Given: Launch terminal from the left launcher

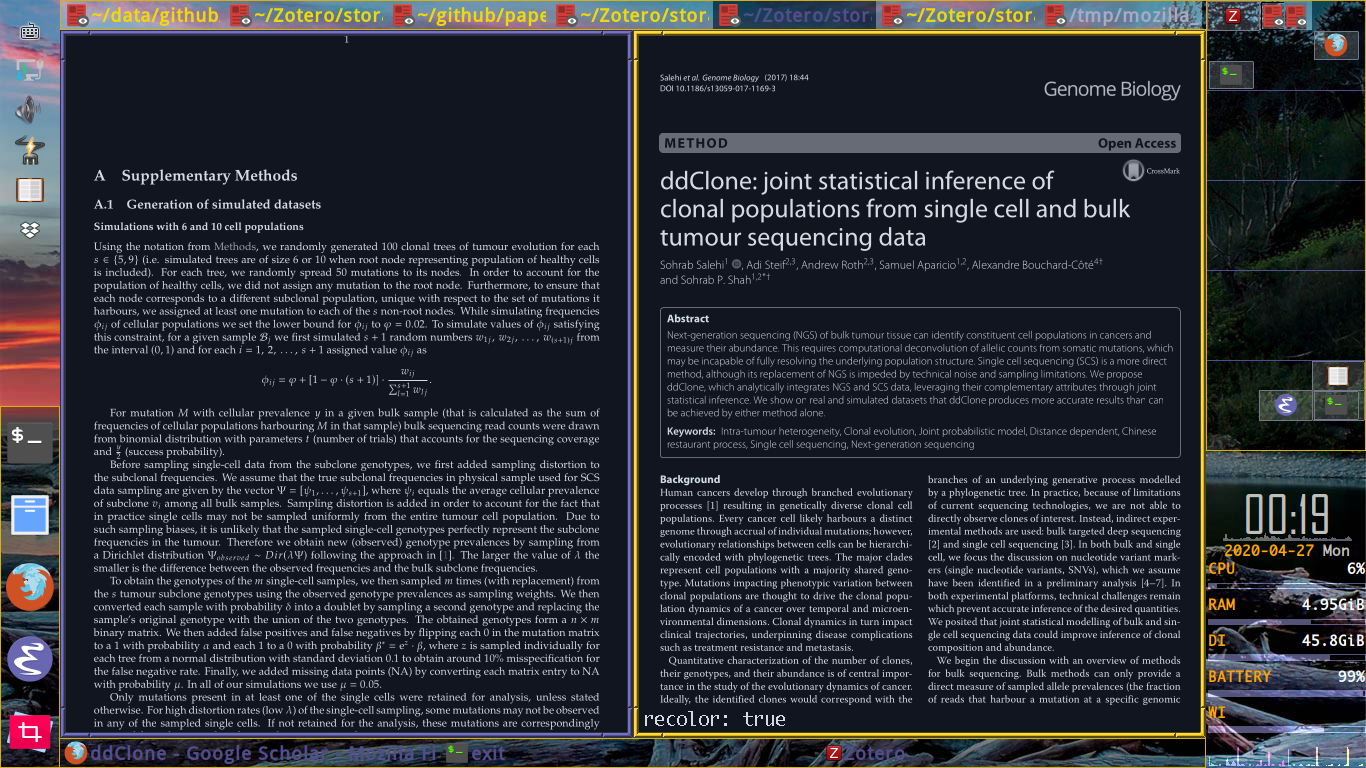Looking at the screenshot, I should (x=30, y=441).
